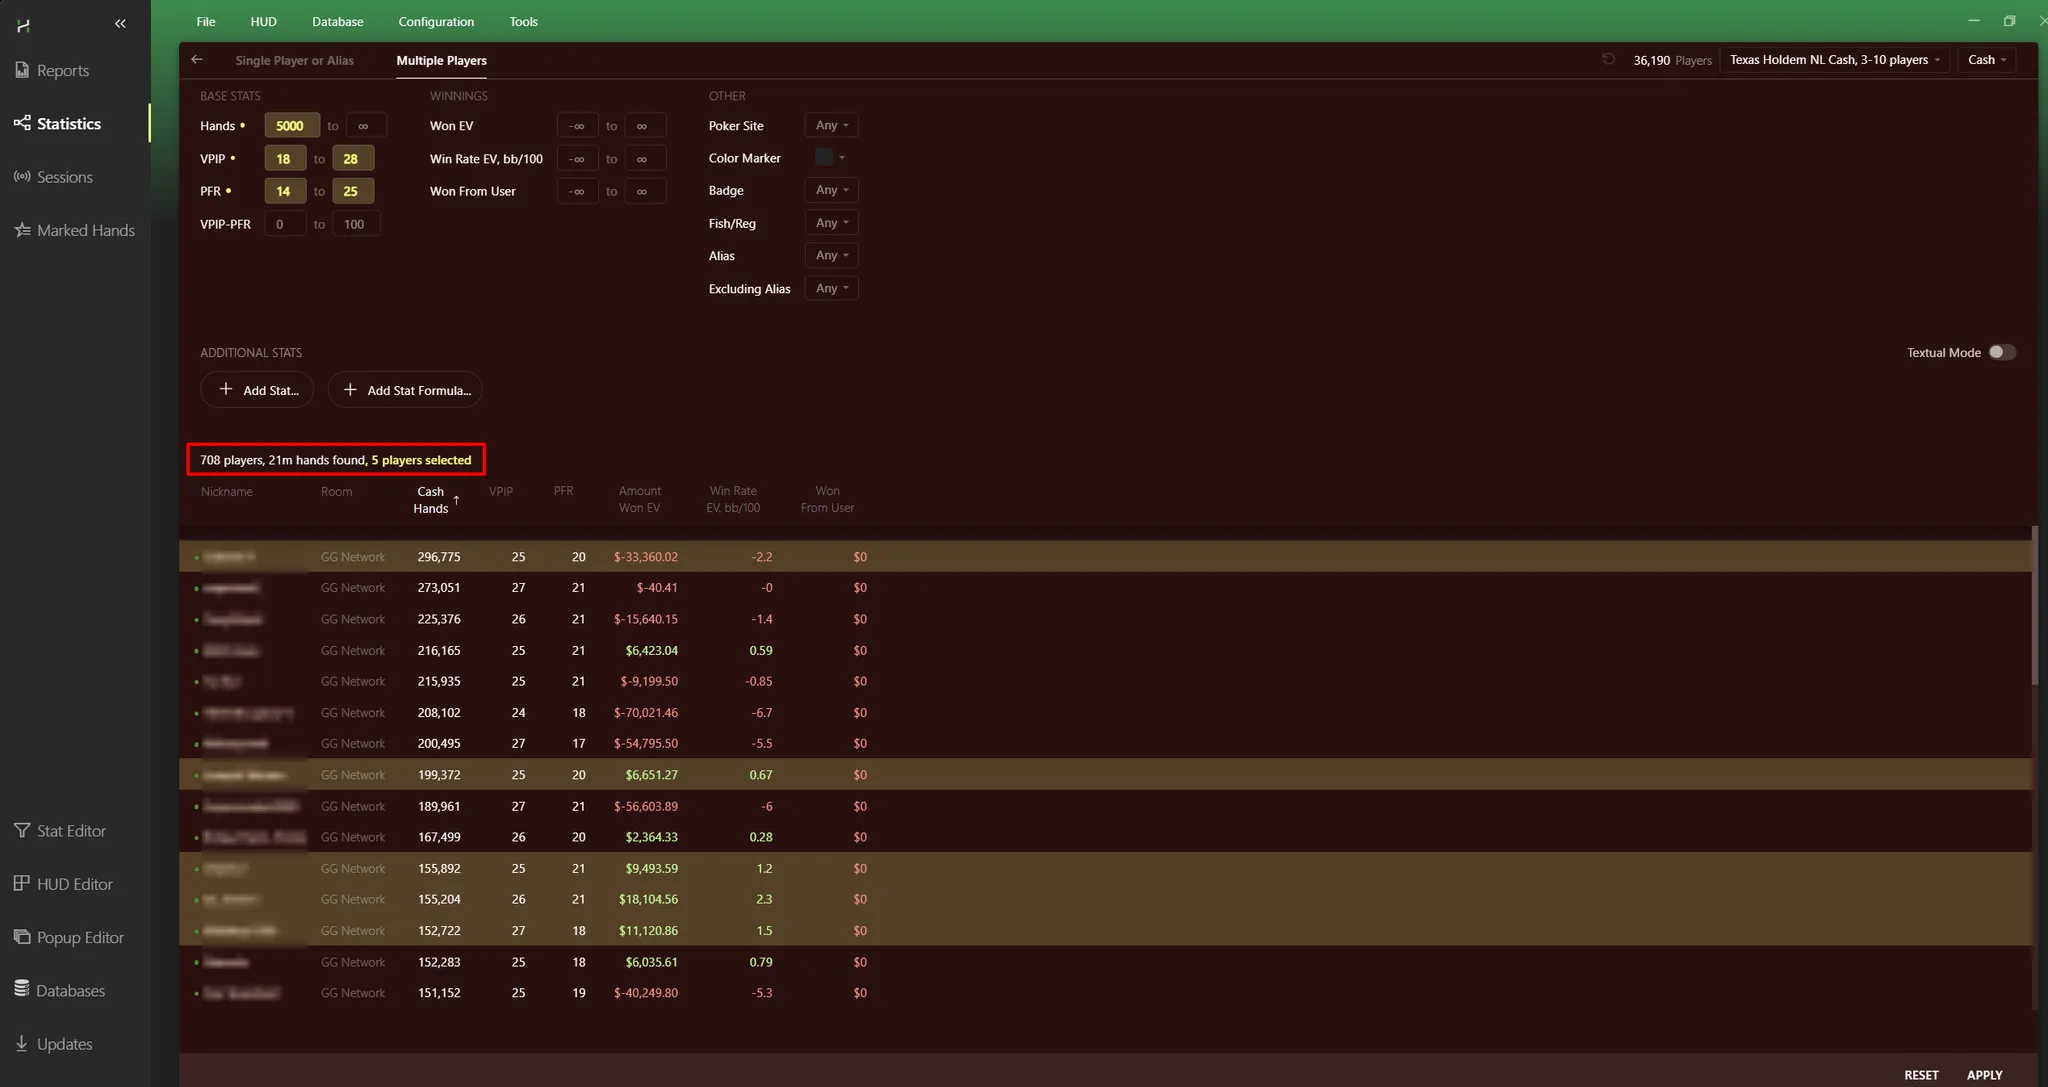
Task: Open the HUD Editor icon
Action: [22, 884]
